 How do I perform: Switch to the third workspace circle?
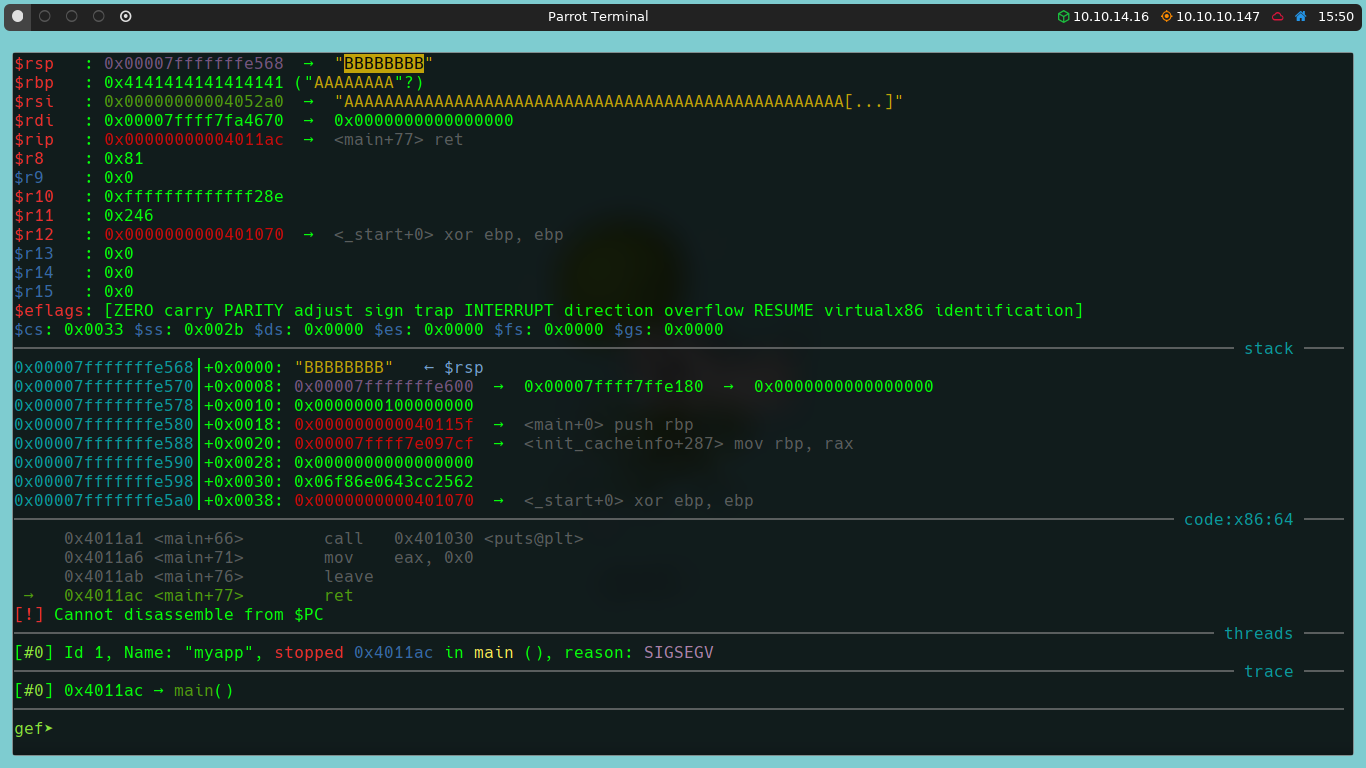click(72, 16)
